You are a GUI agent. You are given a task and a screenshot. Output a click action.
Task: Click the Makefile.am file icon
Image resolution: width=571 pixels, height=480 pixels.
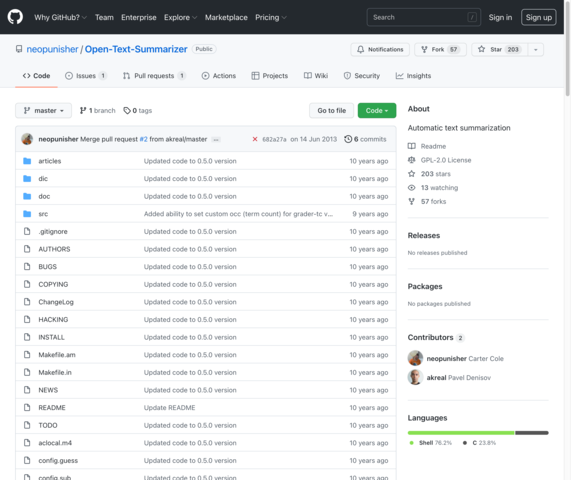point(27,355)
